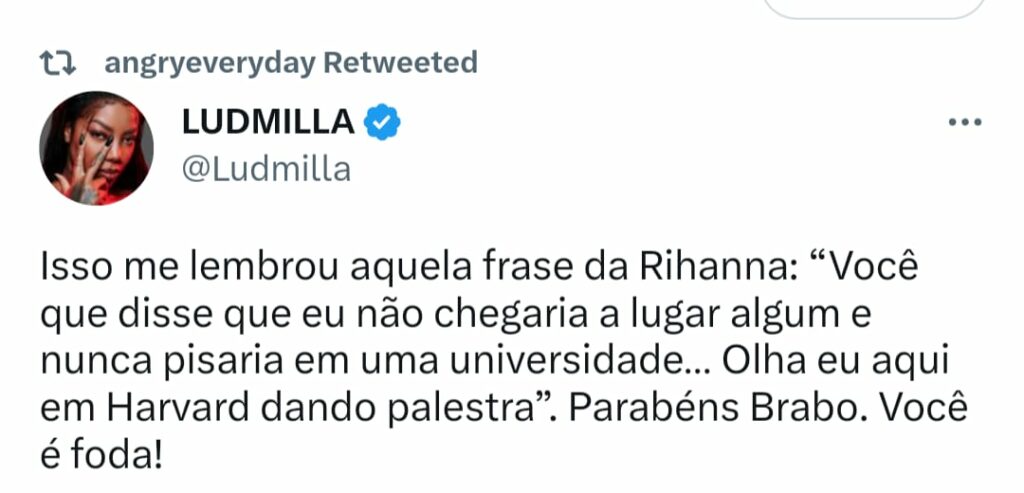
Task: Click the LUDMILLA display name
Action: click(268, 122)
